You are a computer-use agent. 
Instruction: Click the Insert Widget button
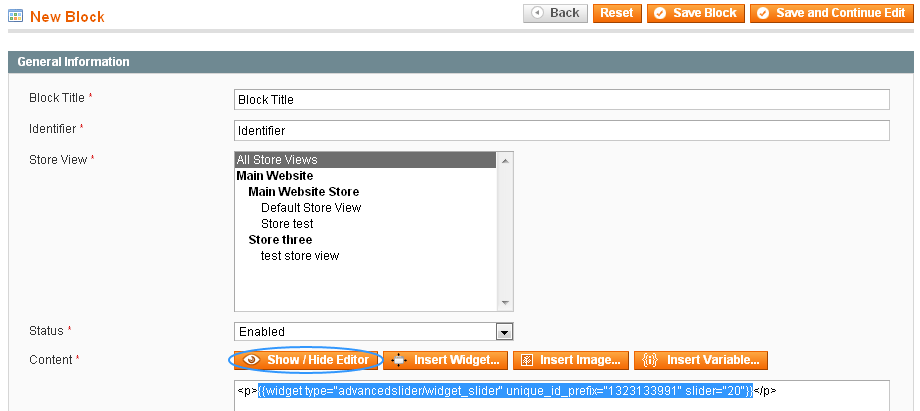tap(445, 360)
